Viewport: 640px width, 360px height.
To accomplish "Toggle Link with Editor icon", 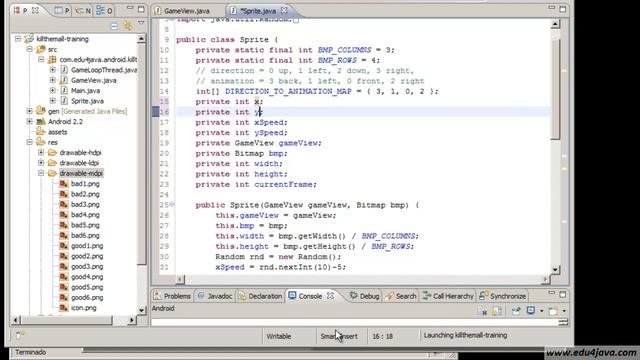I will (x=128, y=26).
